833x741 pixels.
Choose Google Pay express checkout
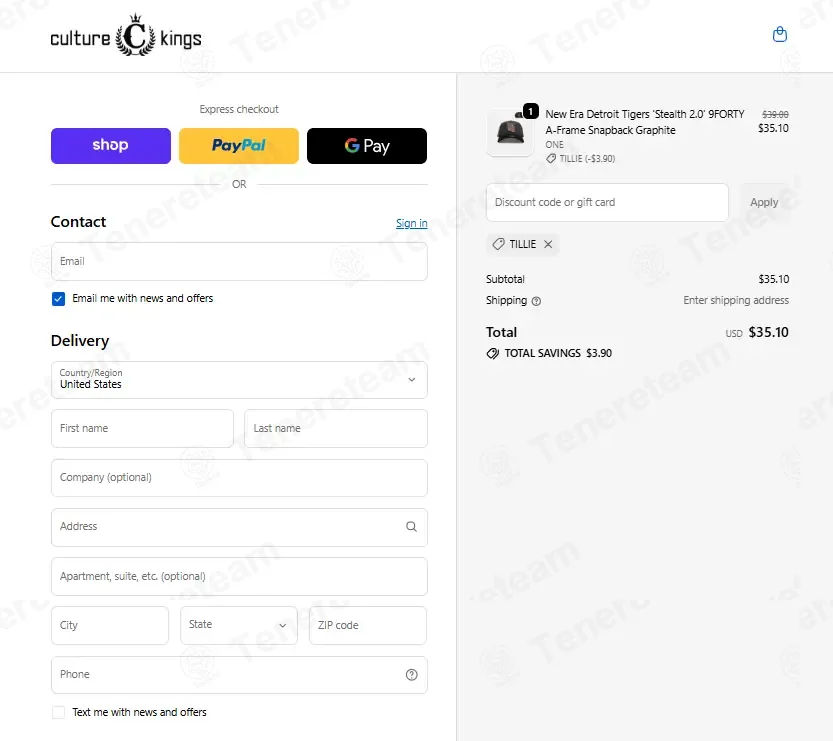pyautogui.click(x=367, y=146)
